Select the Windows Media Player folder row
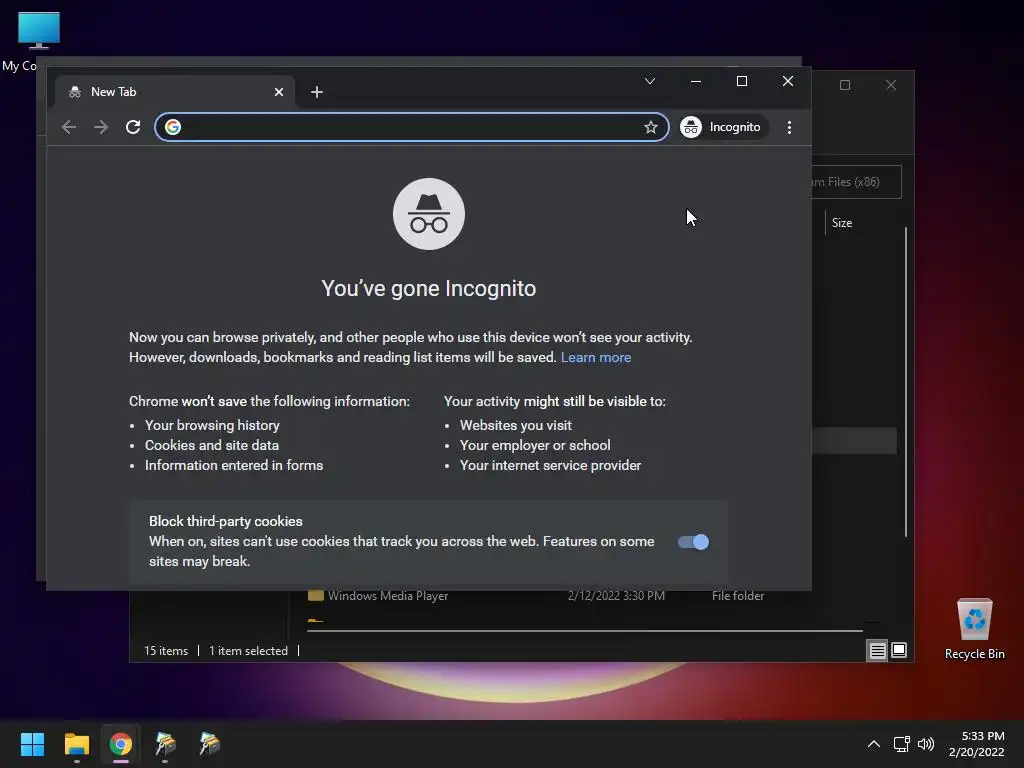The width and height of the screenshot is (1024, 768). 536,596
